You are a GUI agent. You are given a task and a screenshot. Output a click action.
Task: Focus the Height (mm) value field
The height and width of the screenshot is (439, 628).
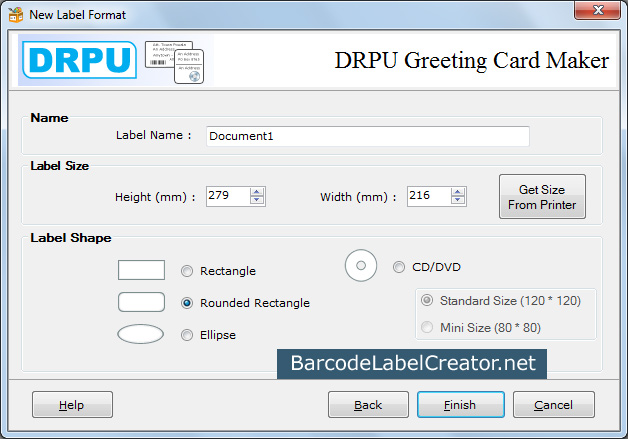click(228, 196)
